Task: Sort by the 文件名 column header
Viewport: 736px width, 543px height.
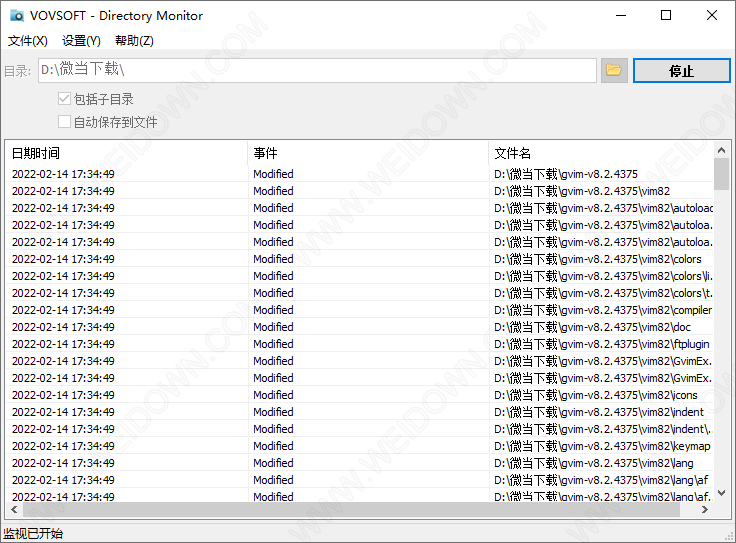Action: (x=601, y=153)
